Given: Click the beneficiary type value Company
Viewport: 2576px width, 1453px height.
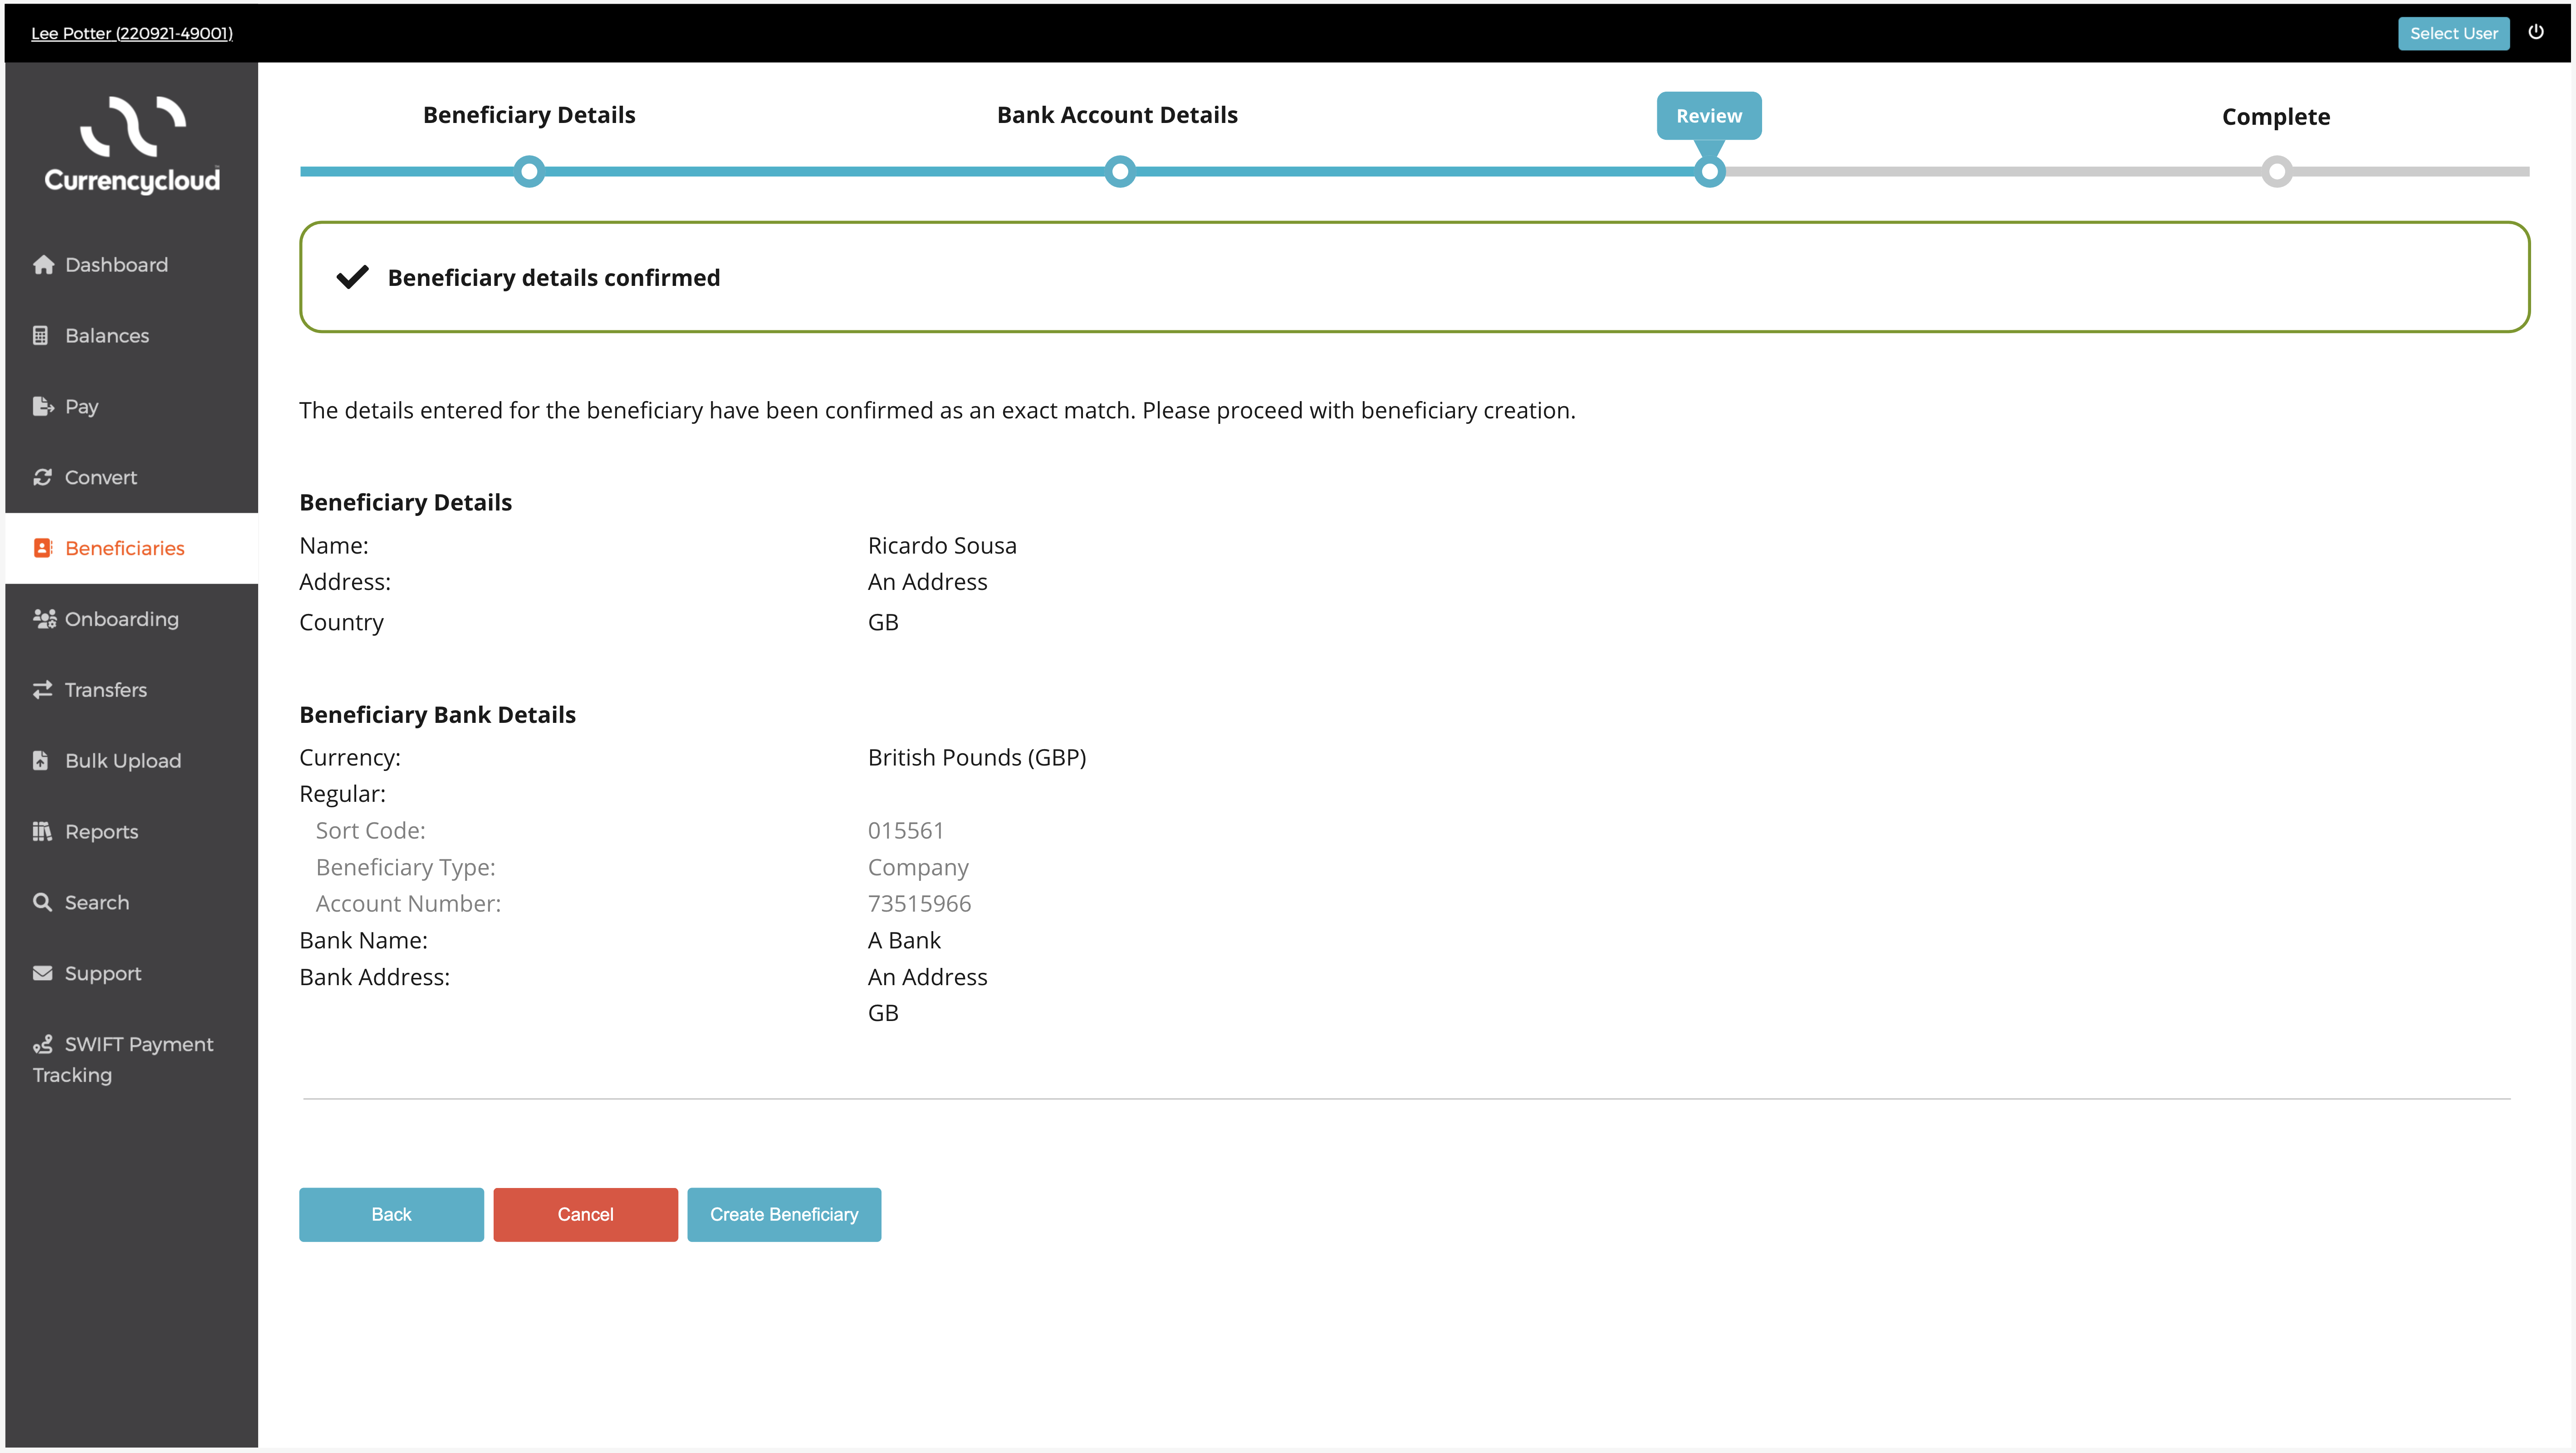Looking at the screenshot, I should (918, 867).
